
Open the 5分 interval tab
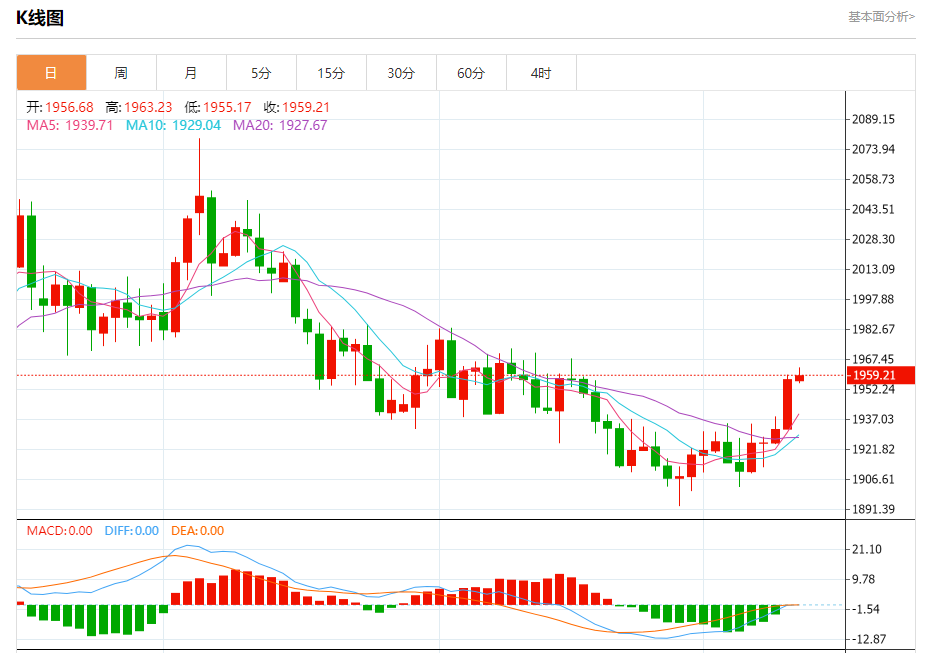pos(261,73)
